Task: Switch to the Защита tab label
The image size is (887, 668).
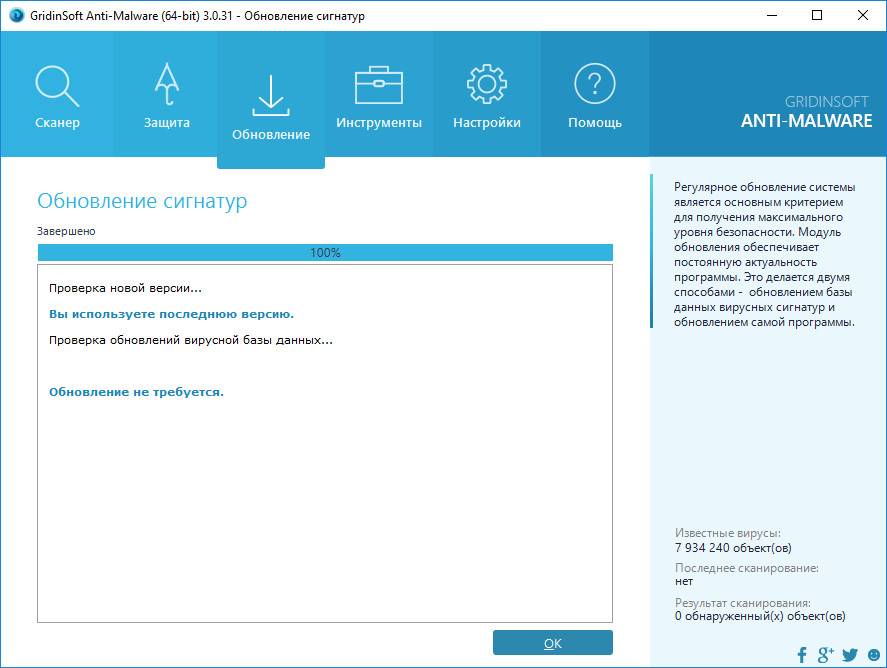Action: [167, 123]
